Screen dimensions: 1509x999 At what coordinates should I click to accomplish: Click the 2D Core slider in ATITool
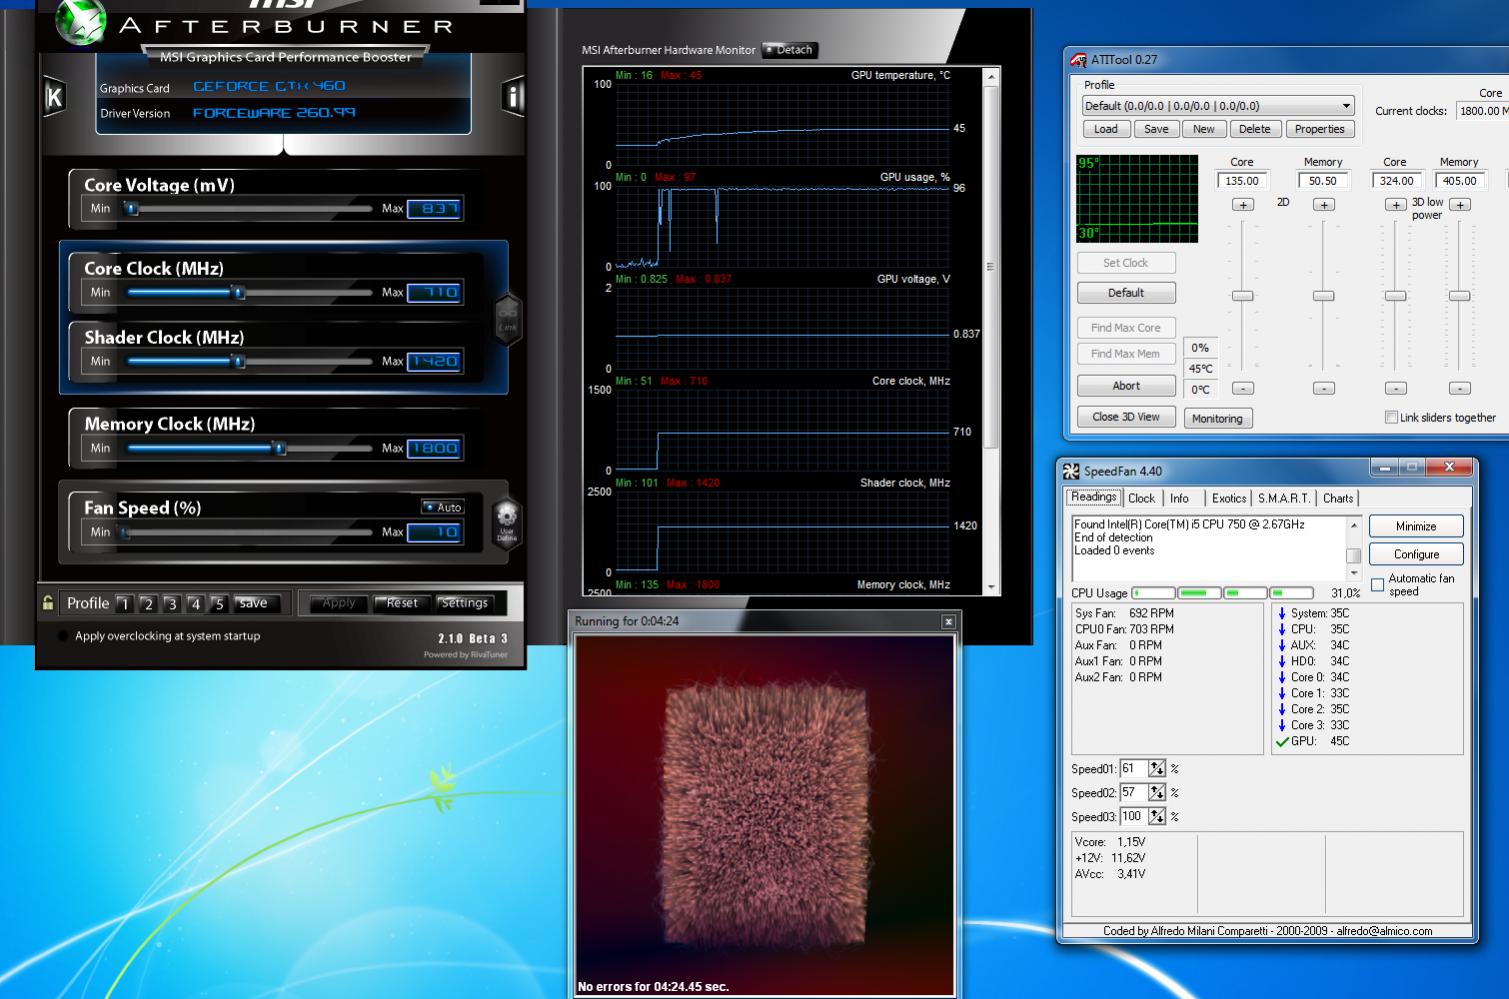click(x=1242, y=296)
